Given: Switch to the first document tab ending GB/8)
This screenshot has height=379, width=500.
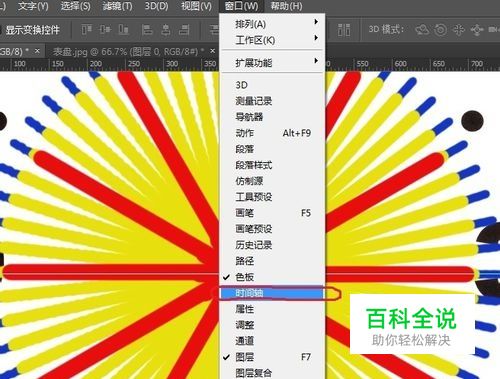Looking at the screenshot, I should 14,52.
